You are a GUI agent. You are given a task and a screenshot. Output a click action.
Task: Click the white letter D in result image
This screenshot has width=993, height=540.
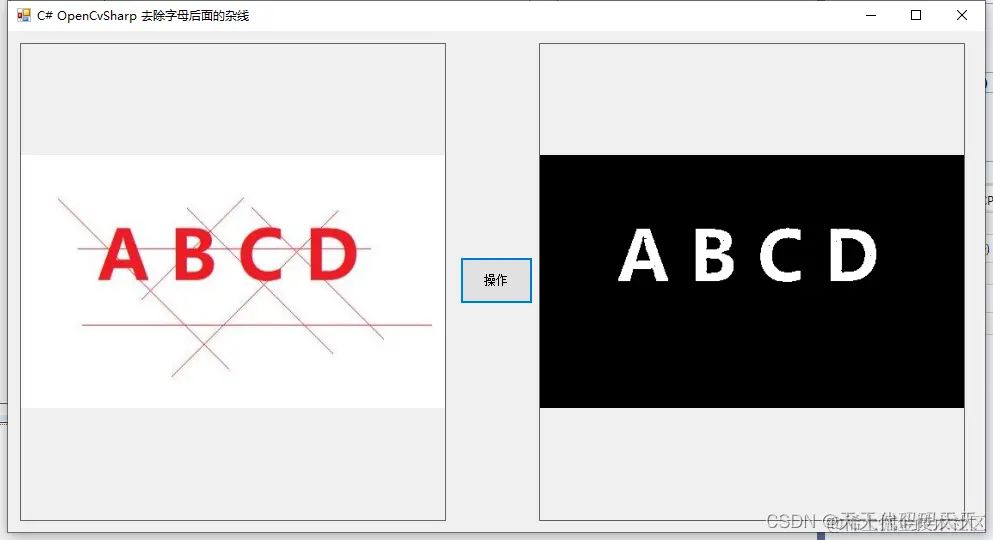(853, 254)
